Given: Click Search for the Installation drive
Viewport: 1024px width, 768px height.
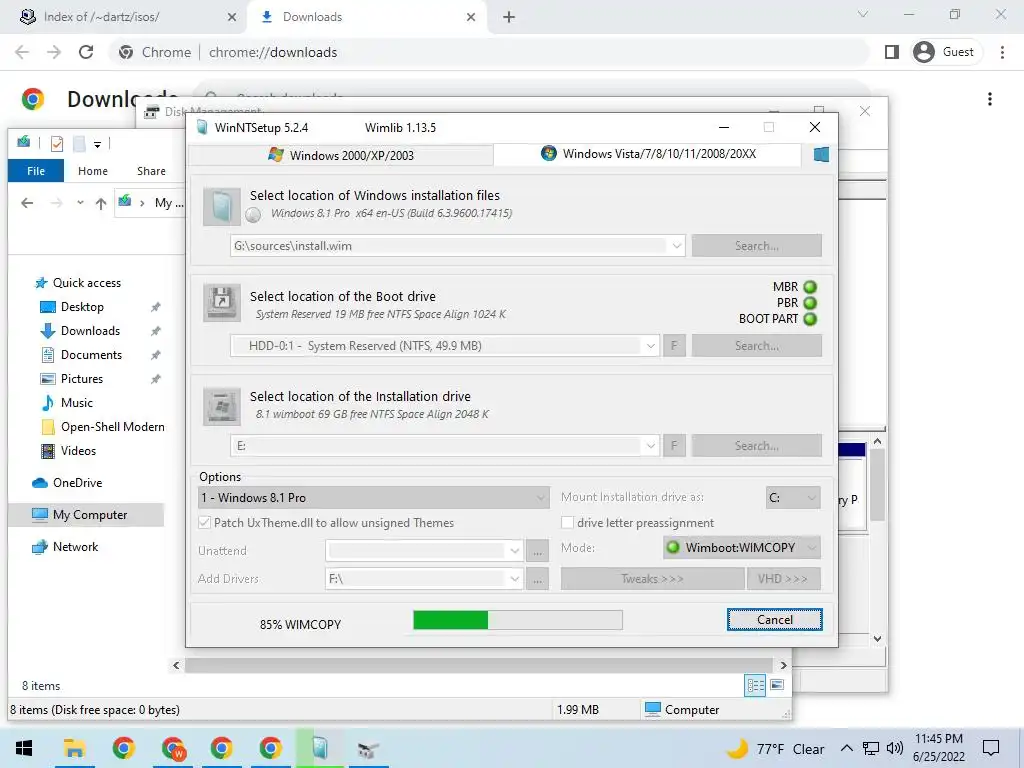Looking at the screenshot, I should [756, 446].
